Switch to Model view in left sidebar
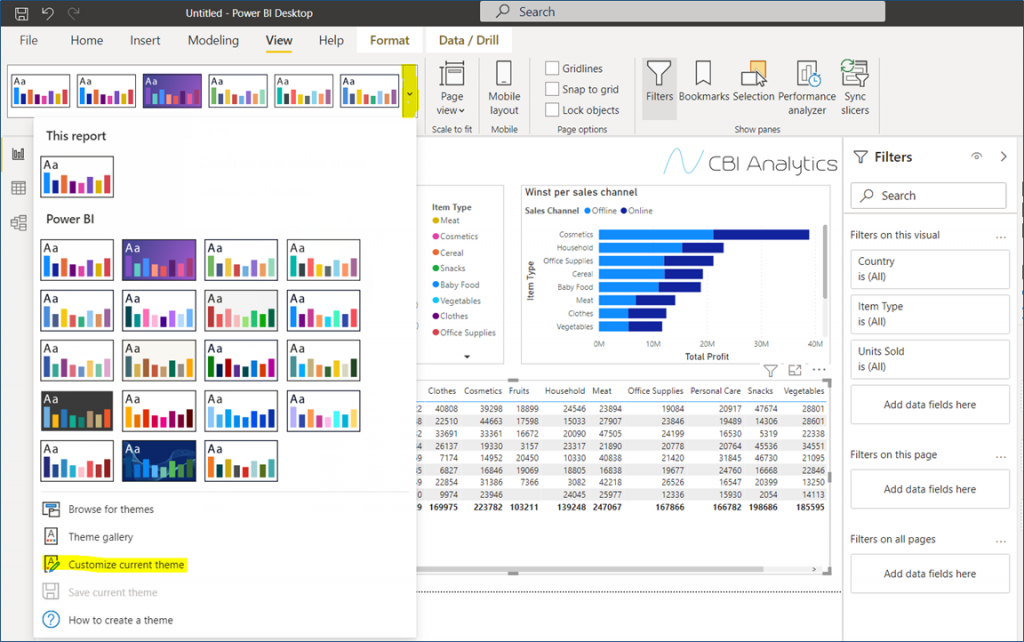1024x642 pixels. pos(18,223)
